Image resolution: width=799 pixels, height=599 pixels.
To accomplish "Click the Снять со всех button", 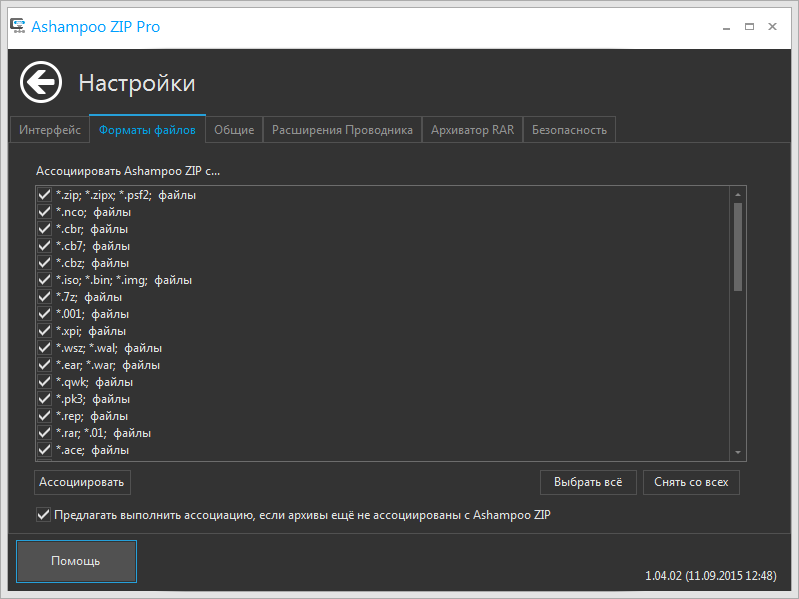I will pos(691,482).
